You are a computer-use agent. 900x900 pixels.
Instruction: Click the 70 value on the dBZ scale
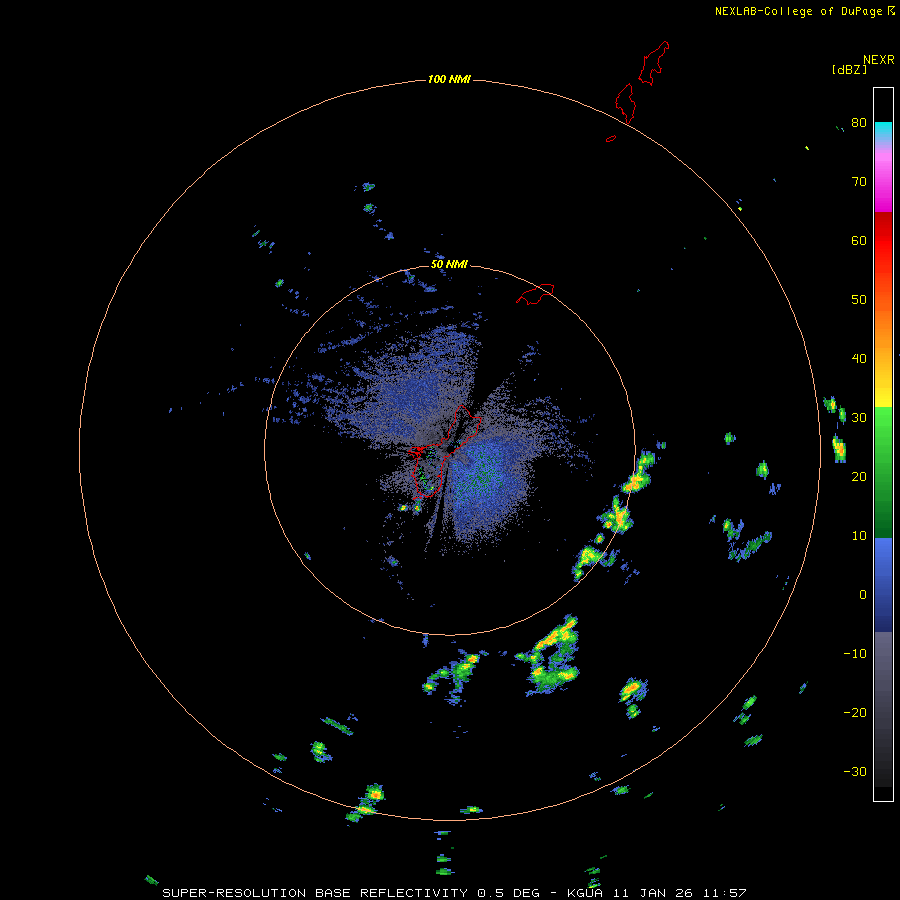click(x=859, y=181)
